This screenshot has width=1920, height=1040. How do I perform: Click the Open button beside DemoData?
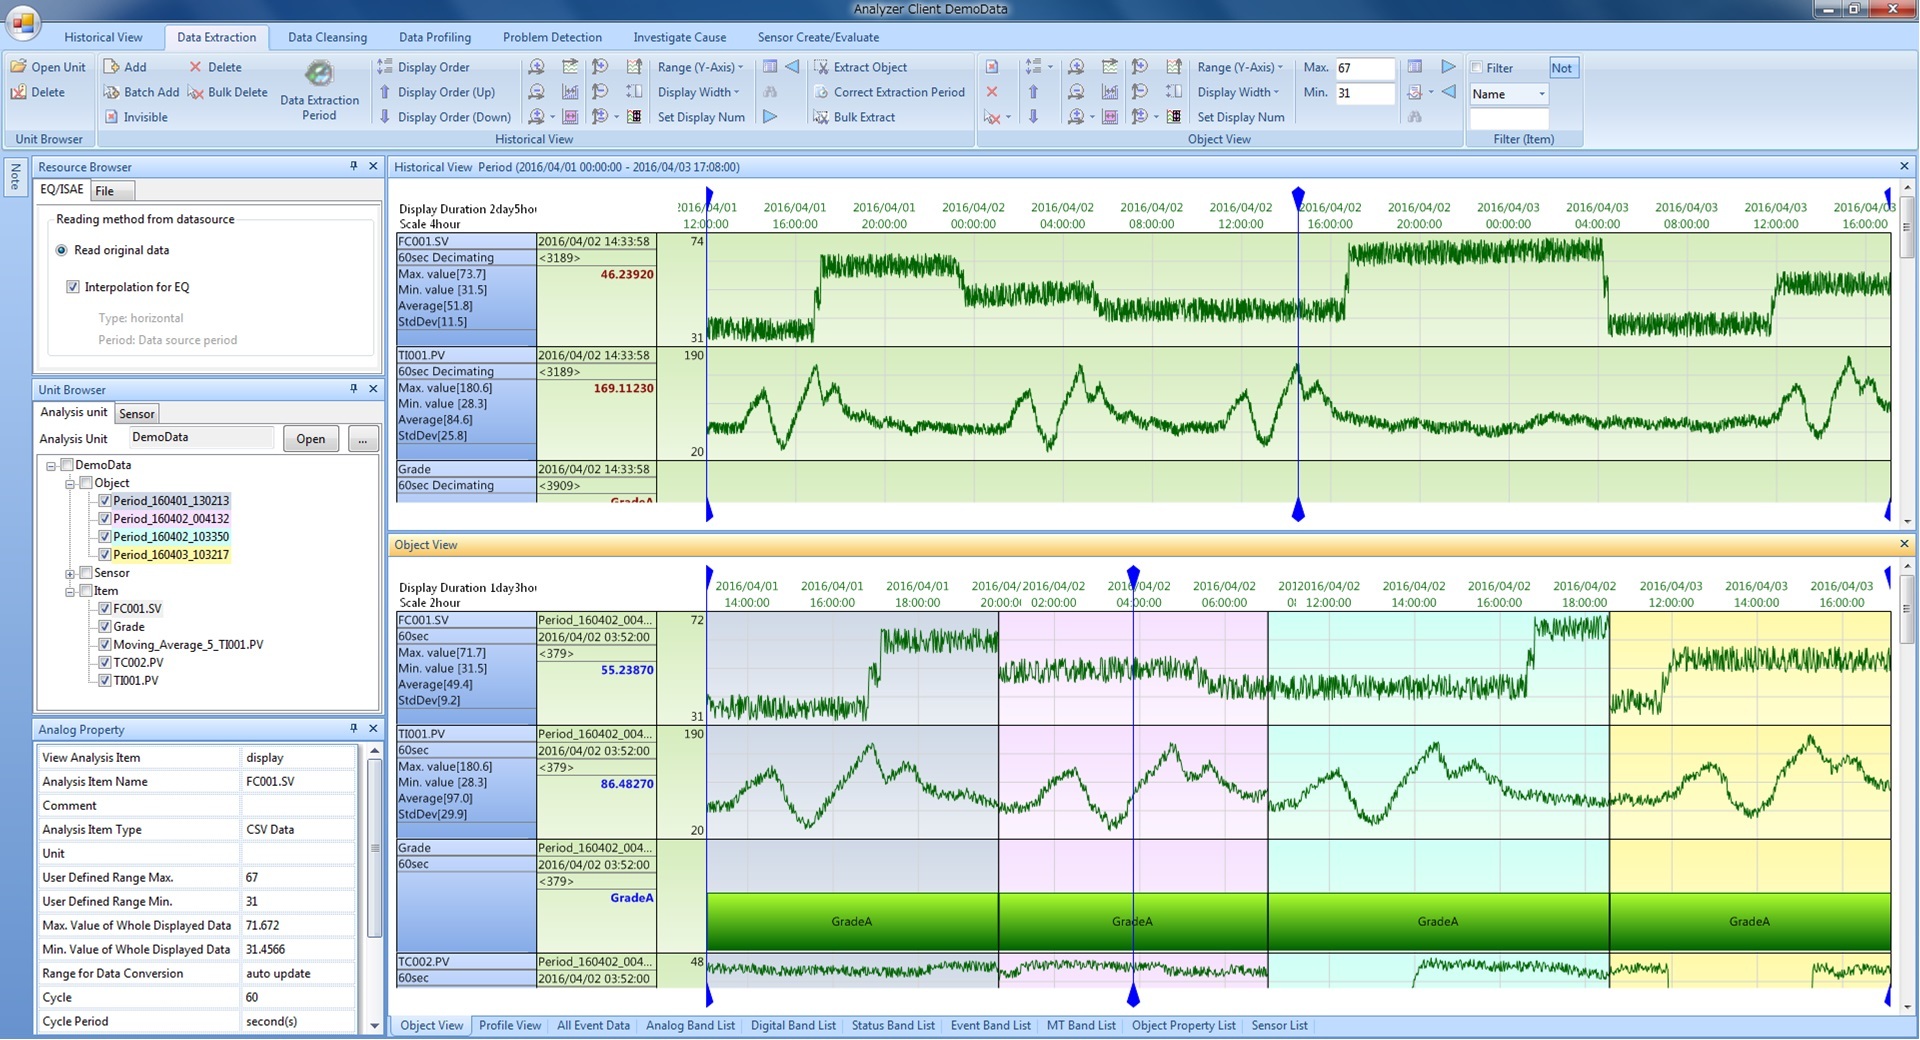[x=310, y=438]
